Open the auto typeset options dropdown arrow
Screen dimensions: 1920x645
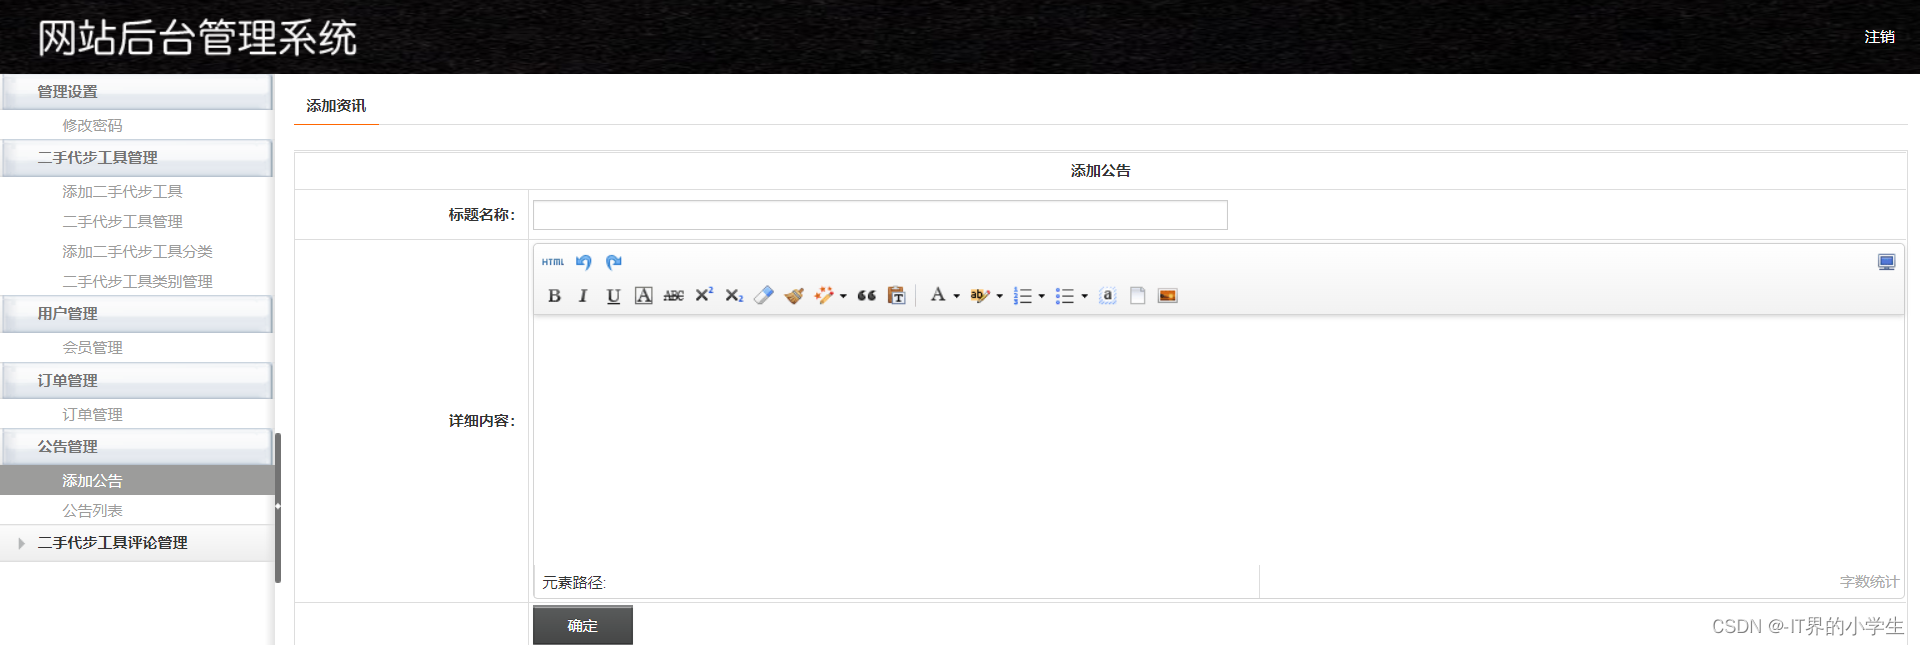(x=843, y=296)
